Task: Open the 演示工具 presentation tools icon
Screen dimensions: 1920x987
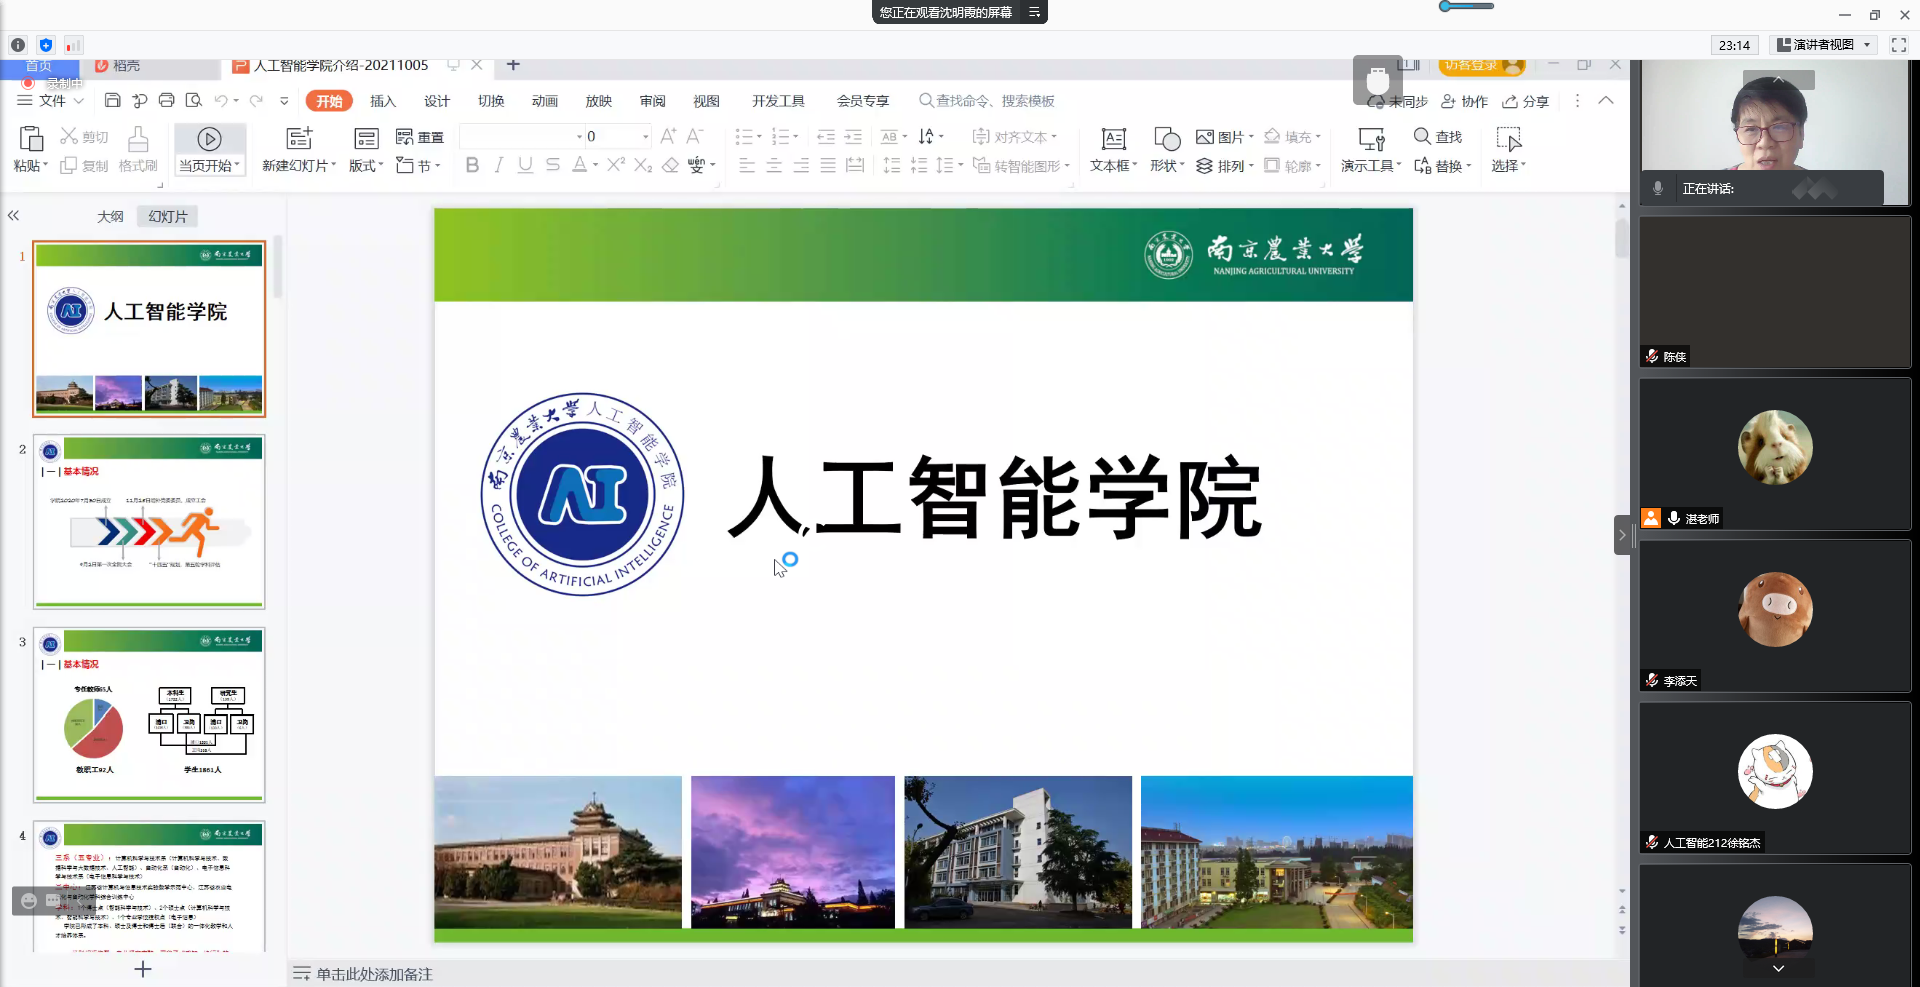Action: (1370, 139)
